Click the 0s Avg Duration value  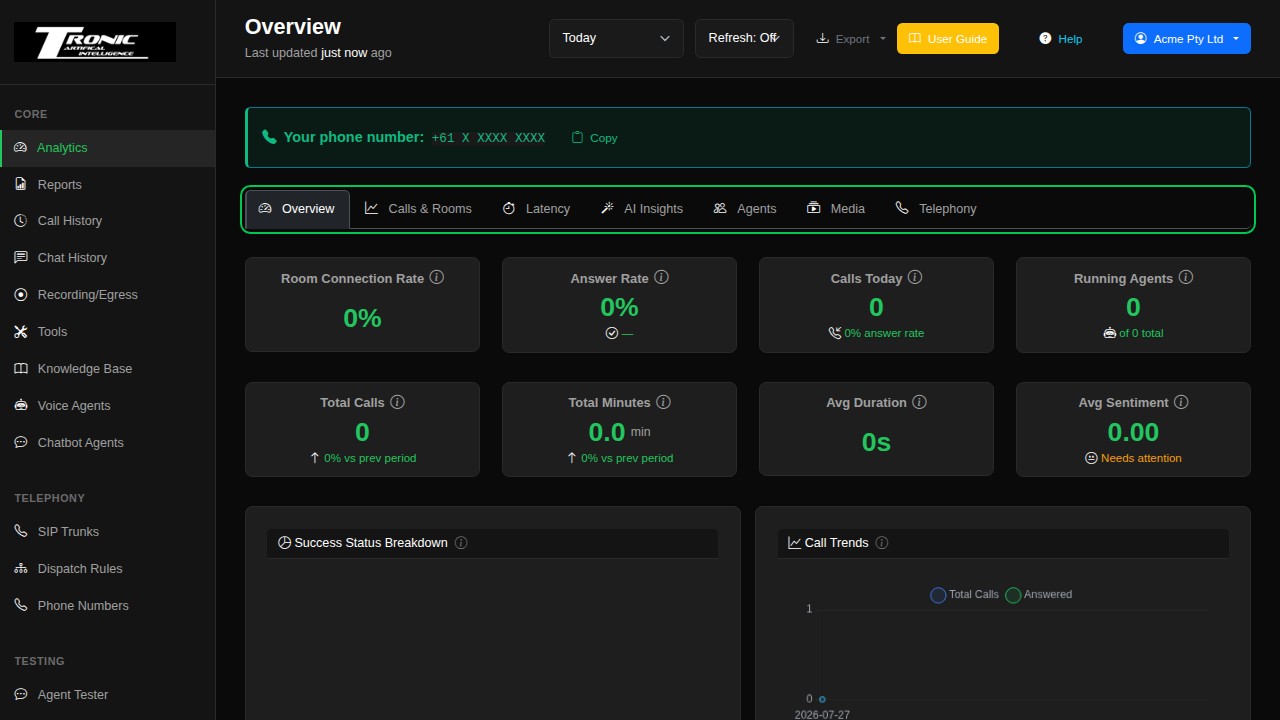pyautogui.click(x=876, y=442)
